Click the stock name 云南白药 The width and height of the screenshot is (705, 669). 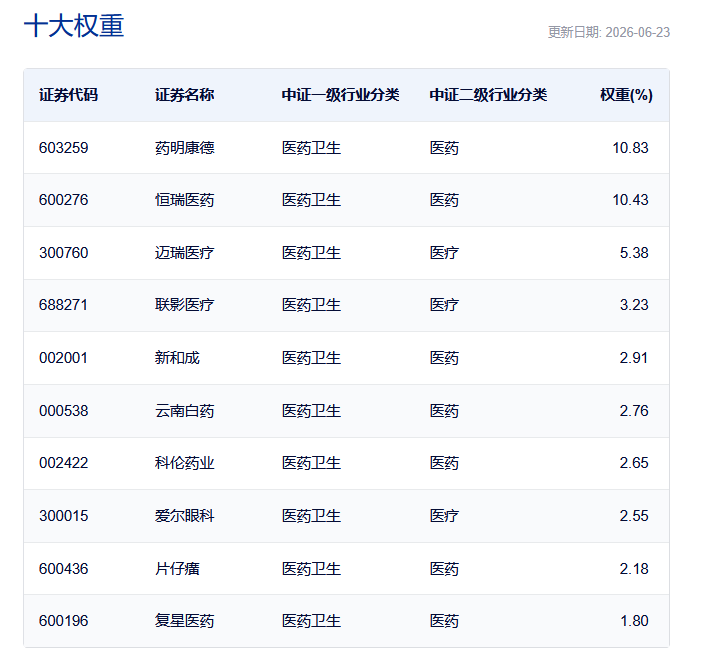click(184, 411)
